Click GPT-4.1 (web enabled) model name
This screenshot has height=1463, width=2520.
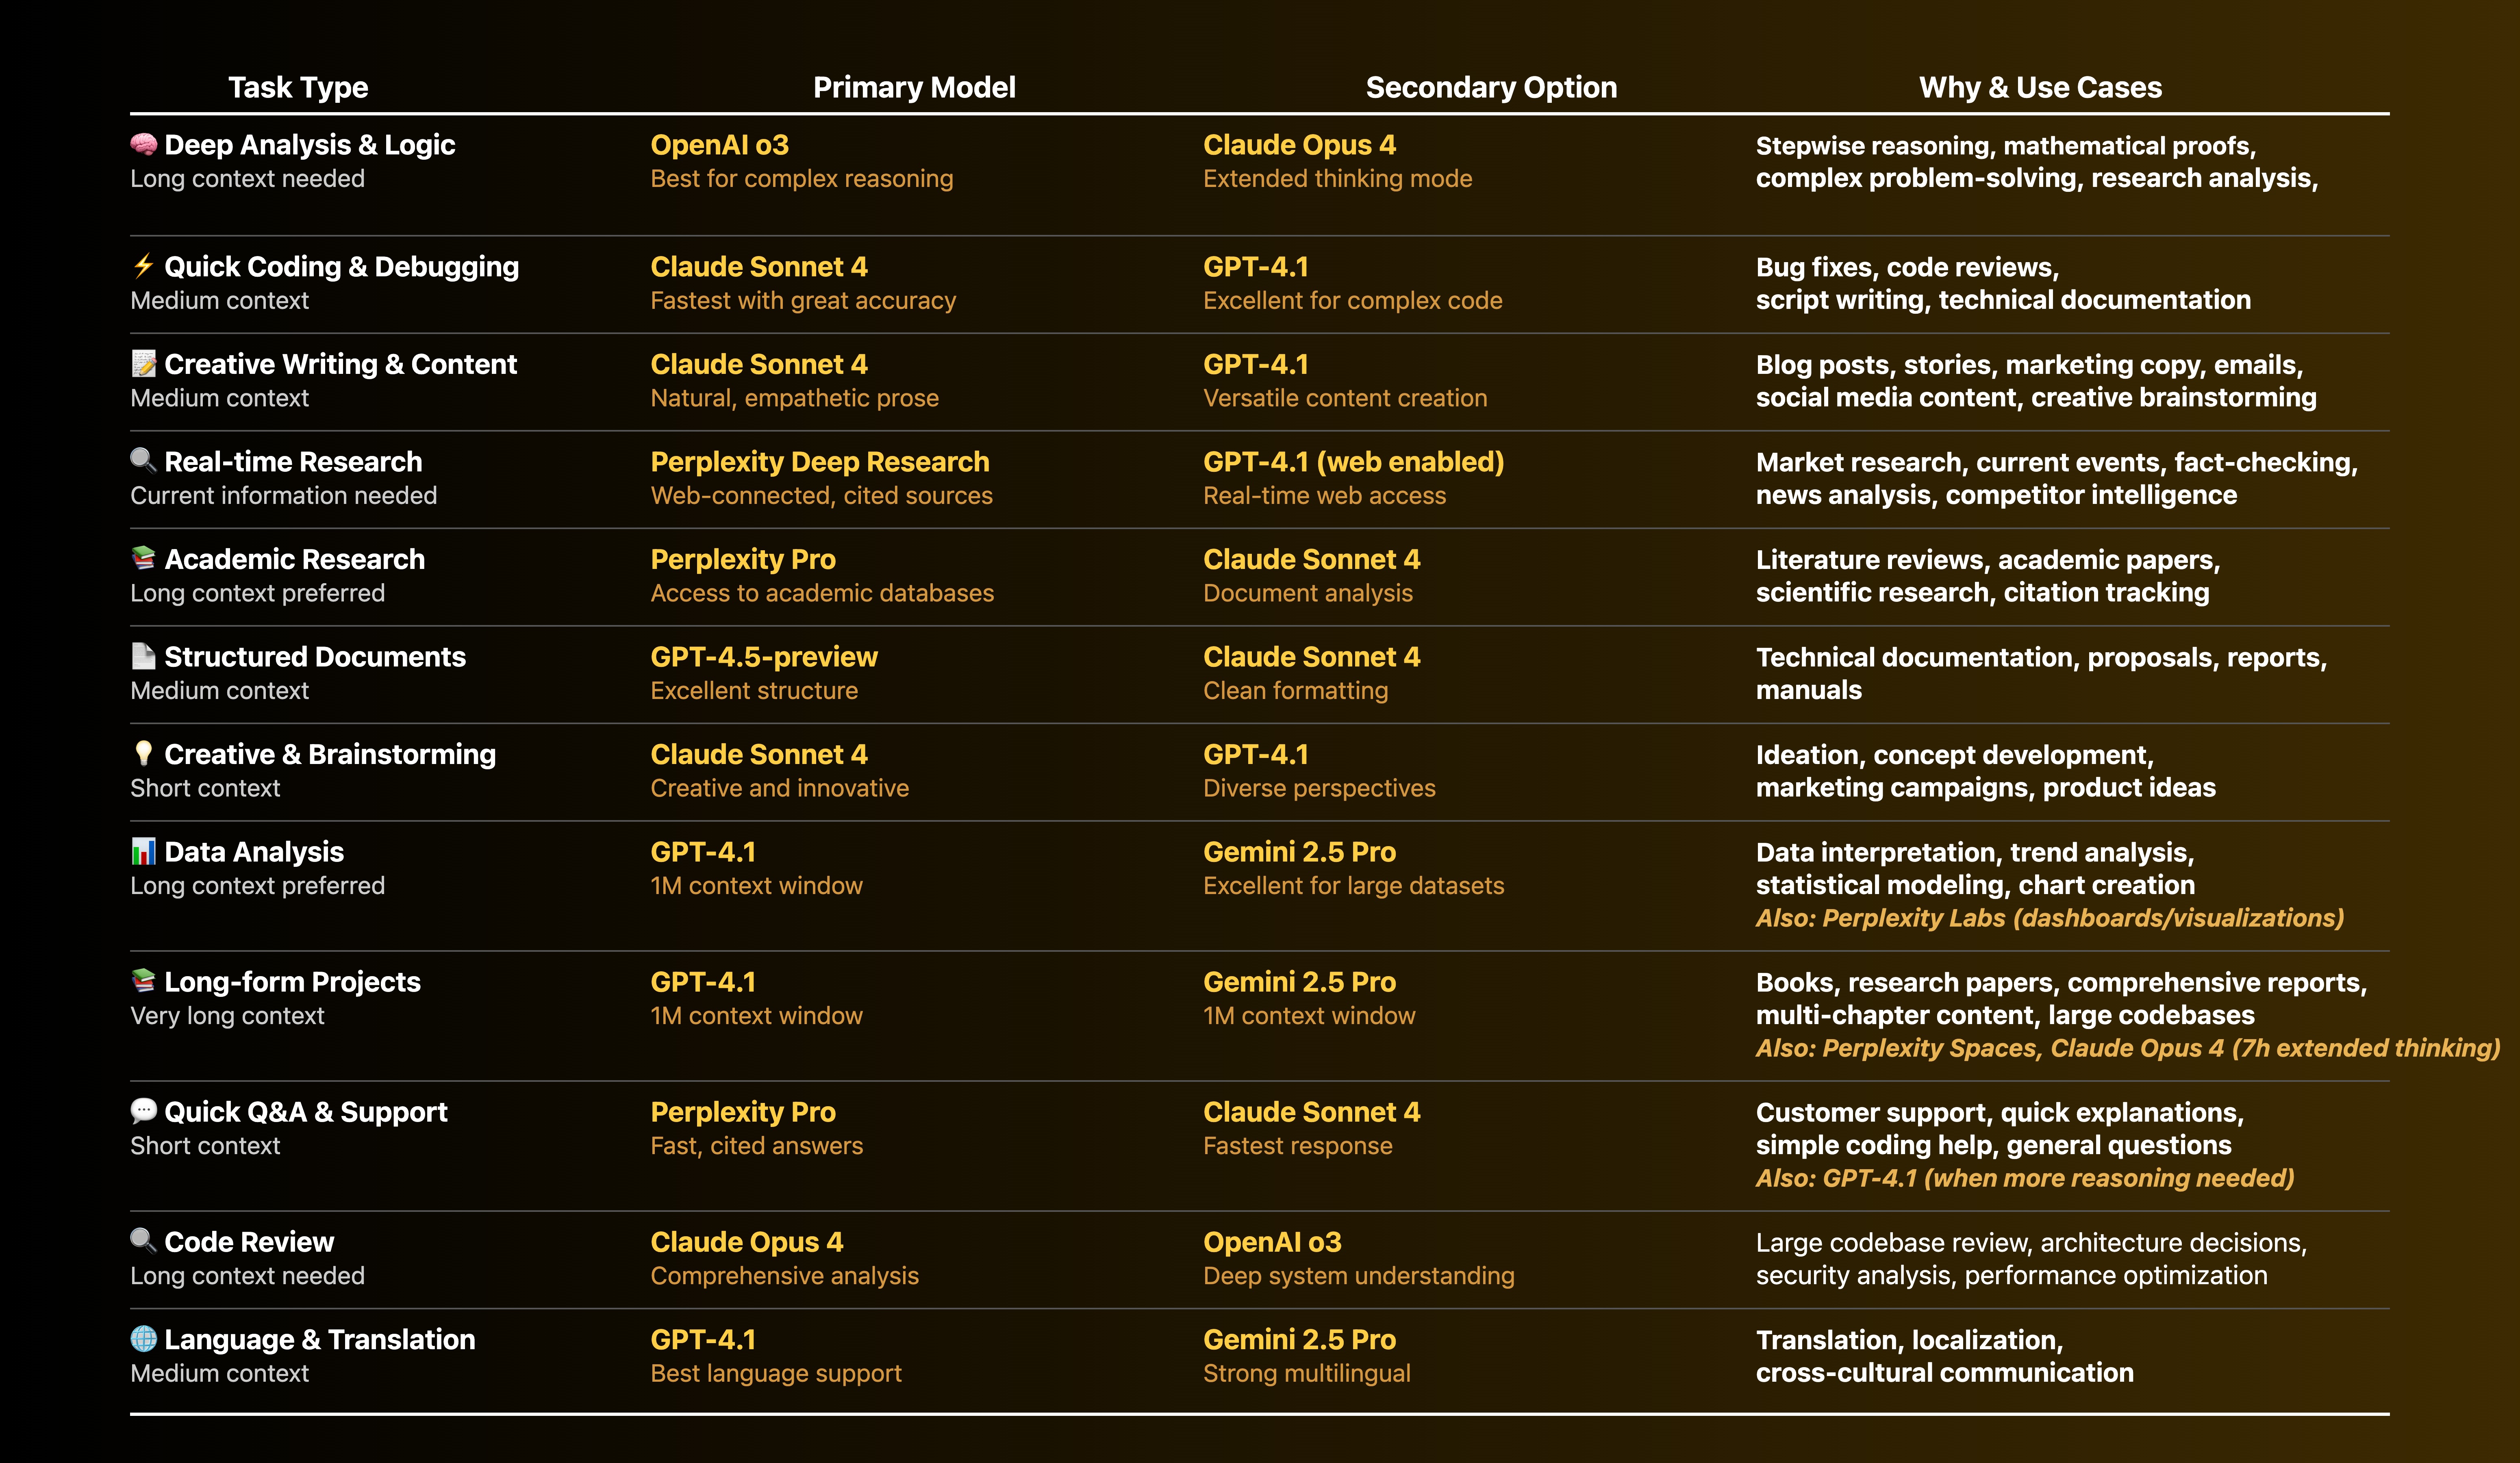pos(1353,462)
